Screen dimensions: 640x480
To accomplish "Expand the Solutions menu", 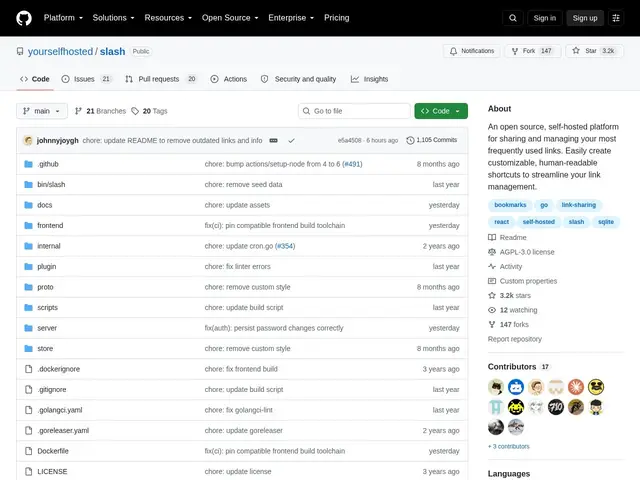I will click(113, 18).
